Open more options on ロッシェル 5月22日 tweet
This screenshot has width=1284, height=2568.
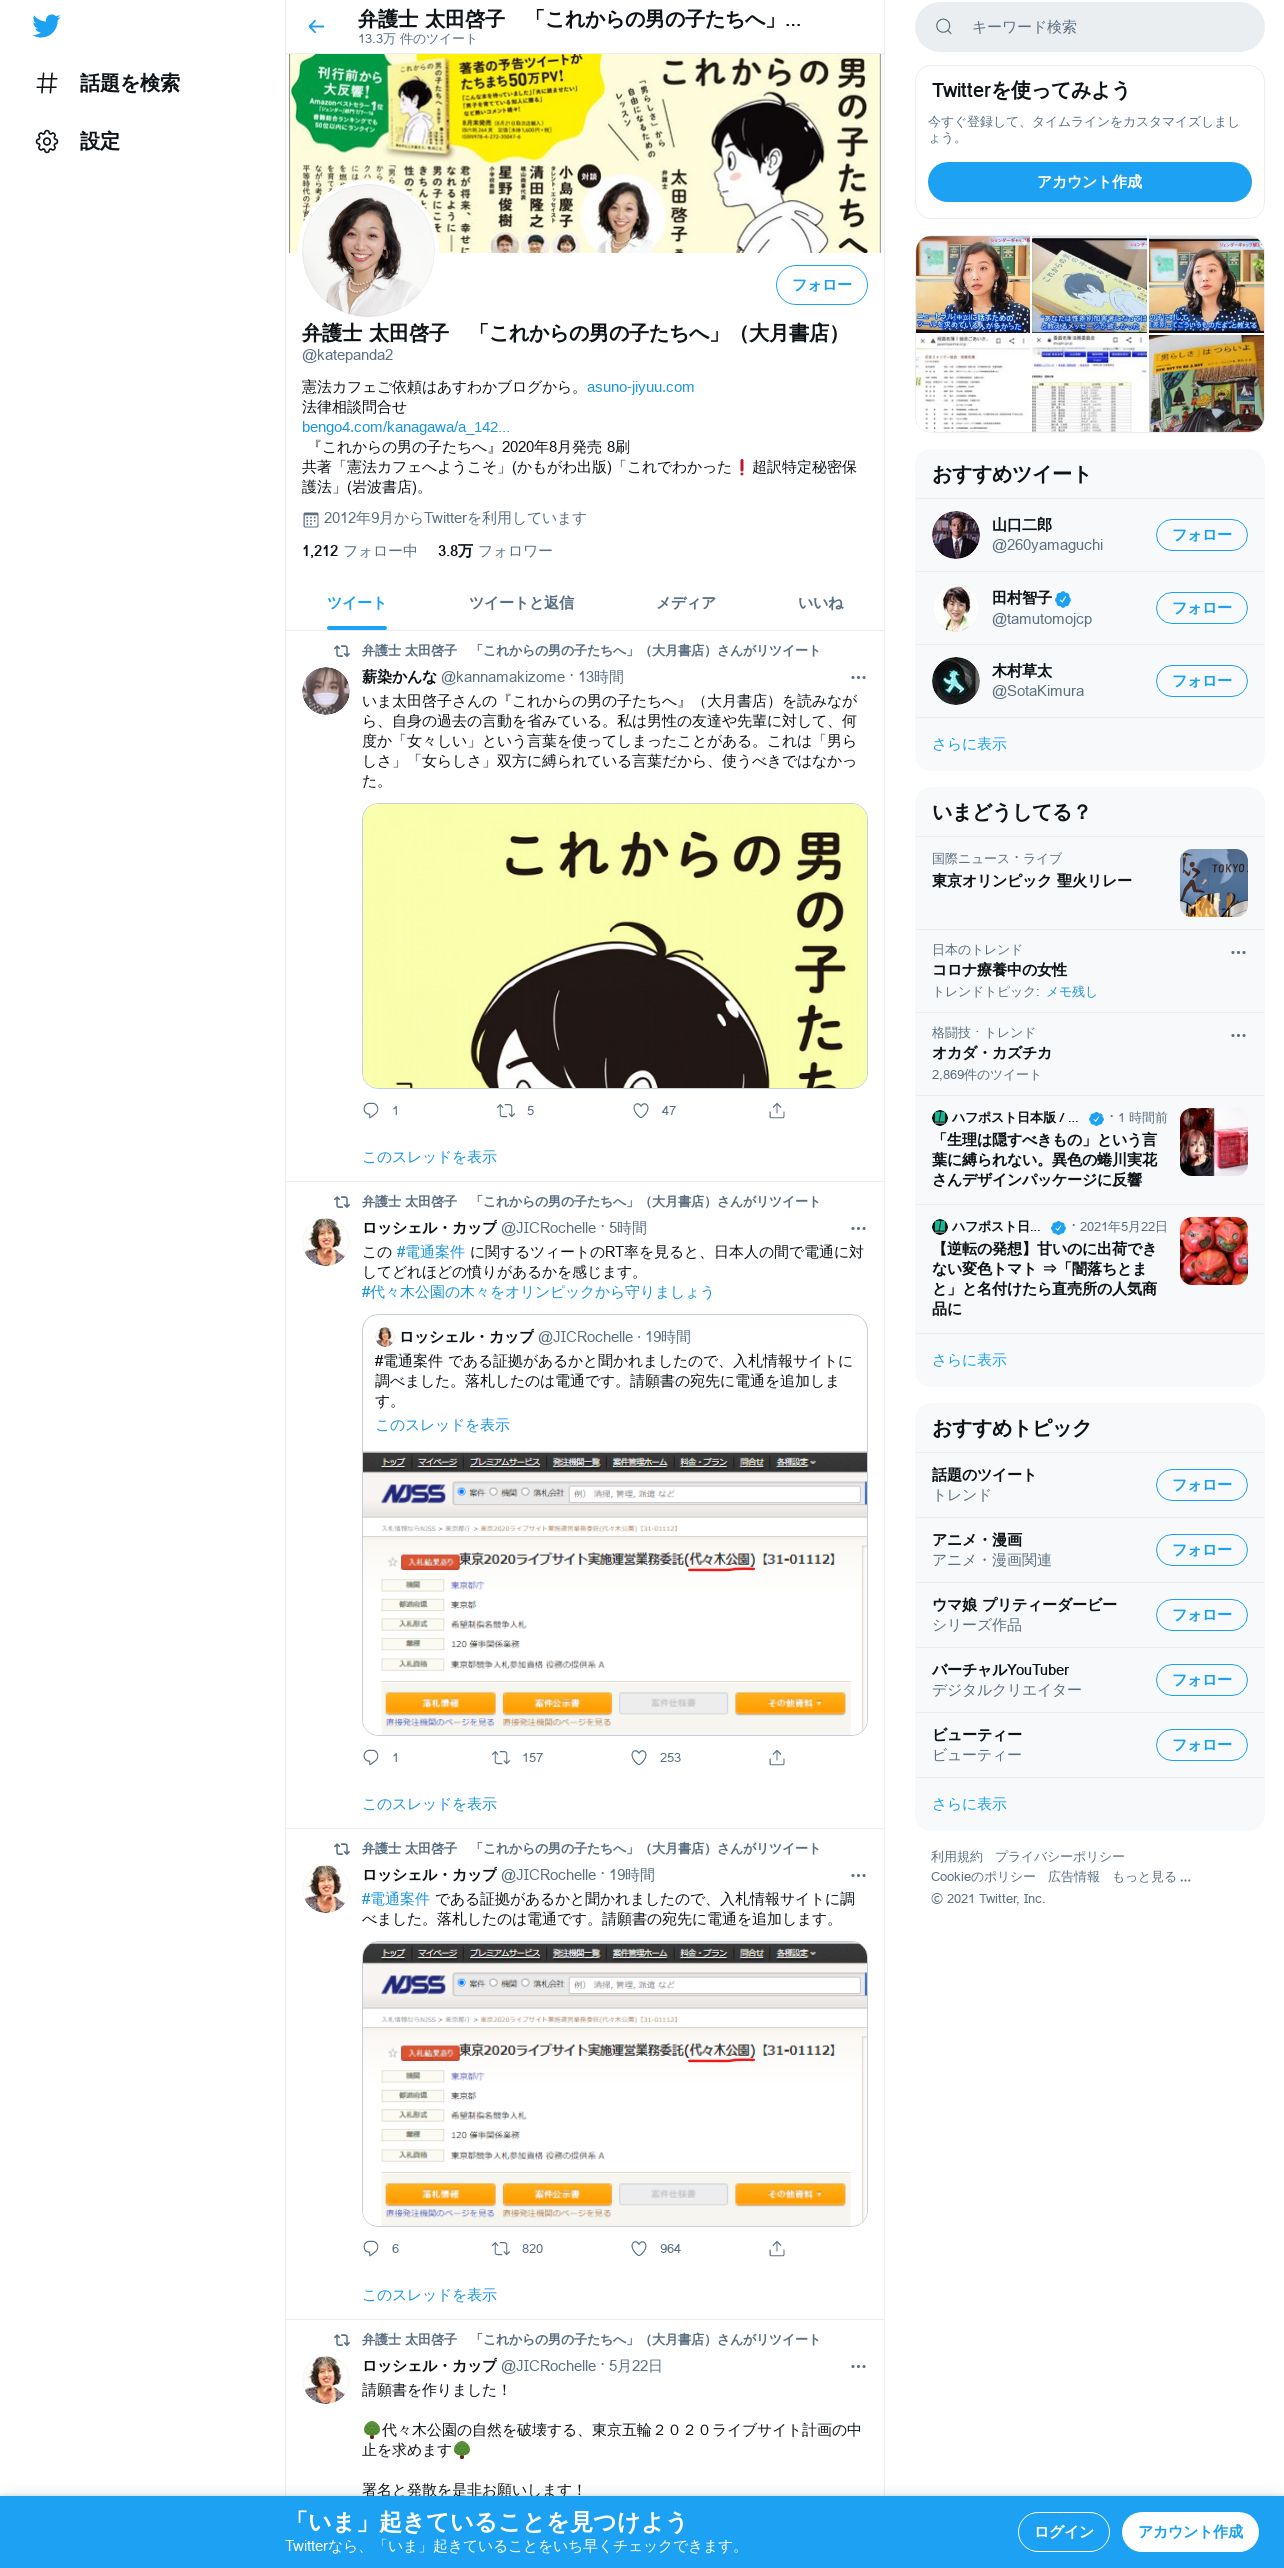(x=858, y=2366)
